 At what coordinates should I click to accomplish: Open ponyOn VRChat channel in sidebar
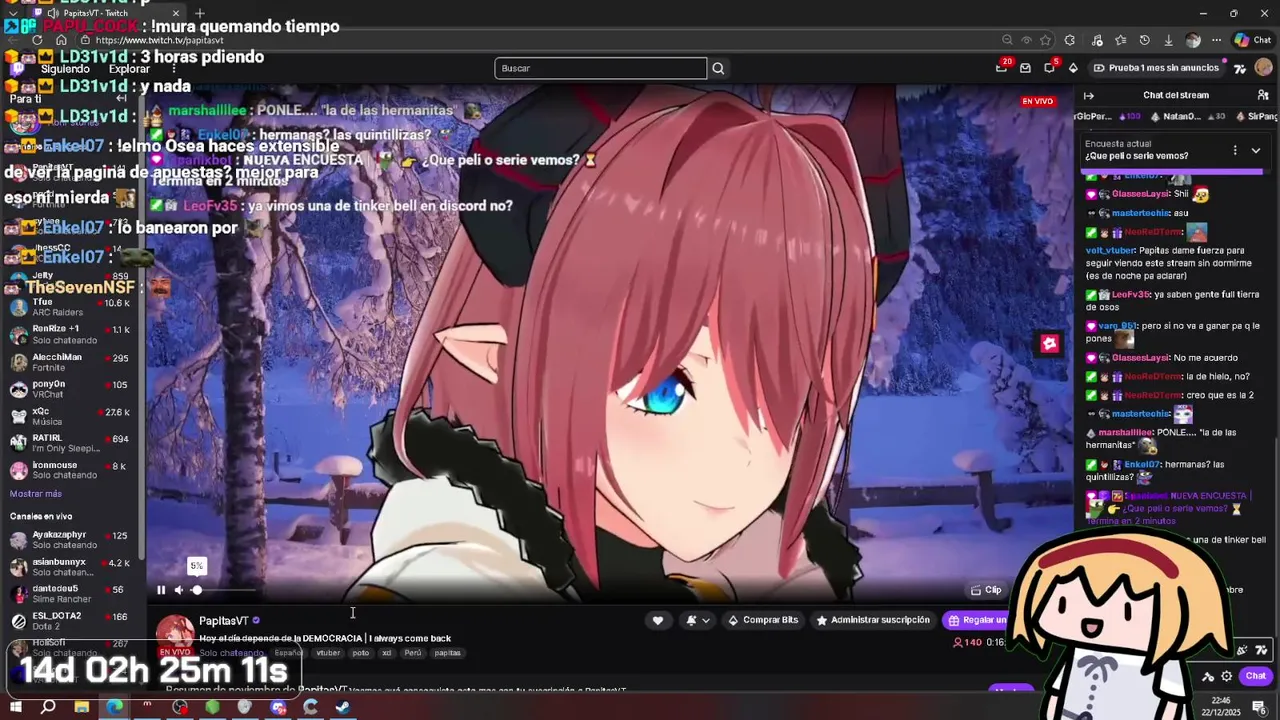(70, 389)
